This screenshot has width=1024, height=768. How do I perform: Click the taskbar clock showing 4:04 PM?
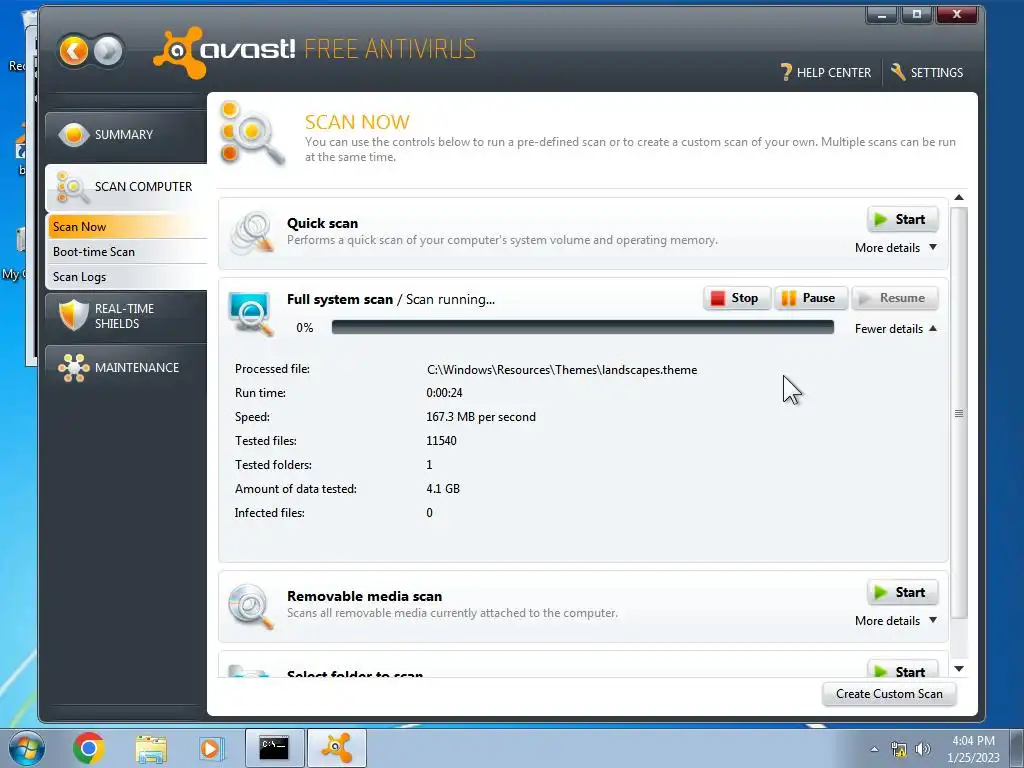[973, 749]
